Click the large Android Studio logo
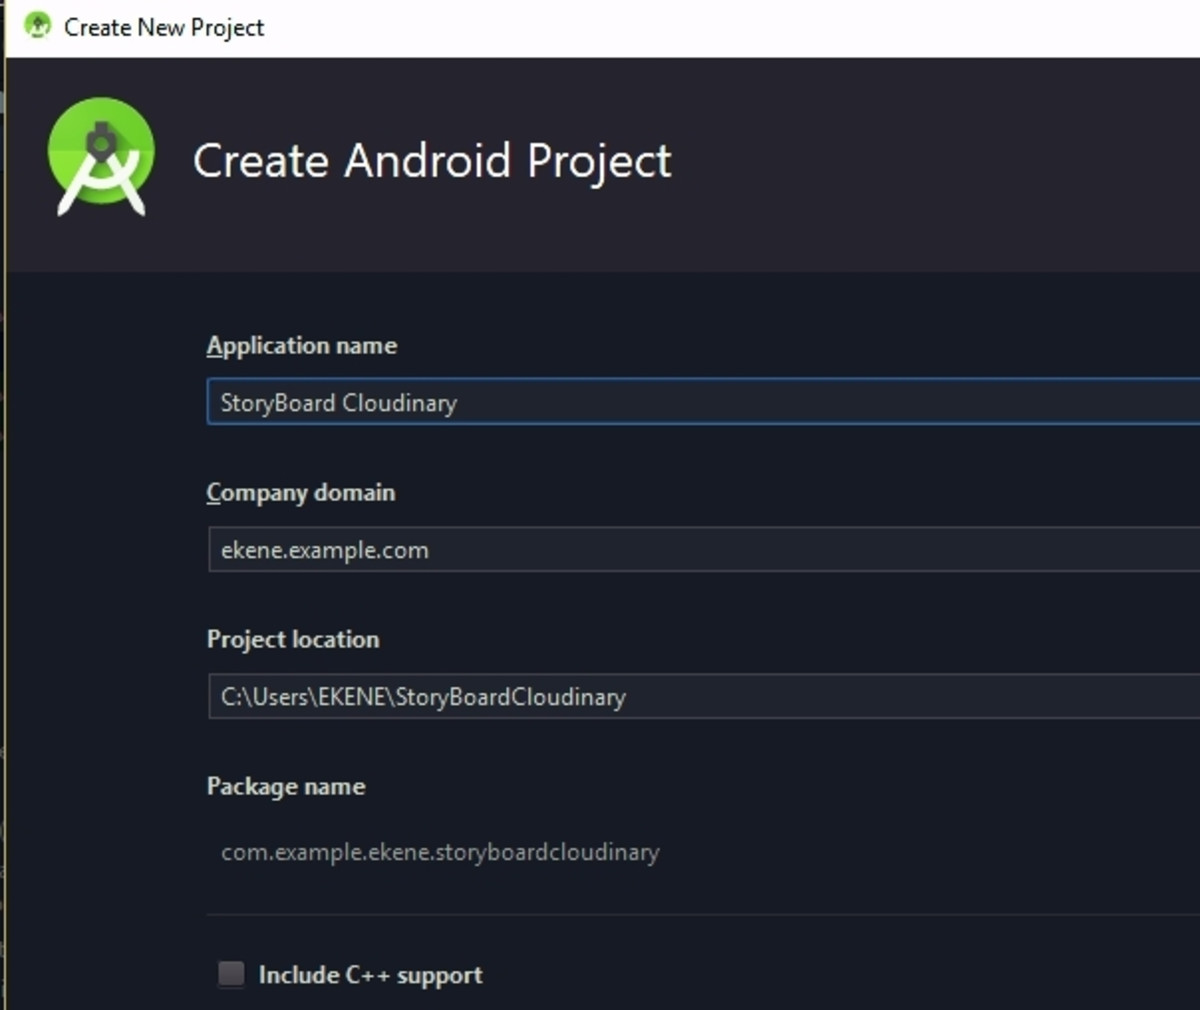Viewport: 1200px width, 1010px height. (101, 157)
